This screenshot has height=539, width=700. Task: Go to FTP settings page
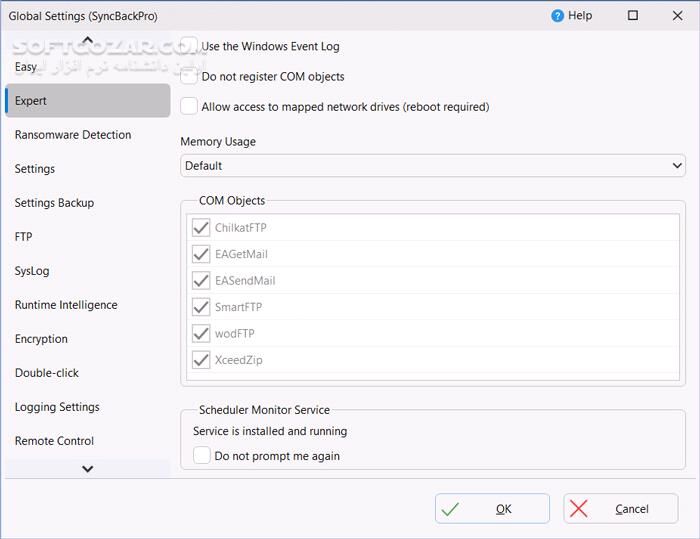click(x=88, y=237)
